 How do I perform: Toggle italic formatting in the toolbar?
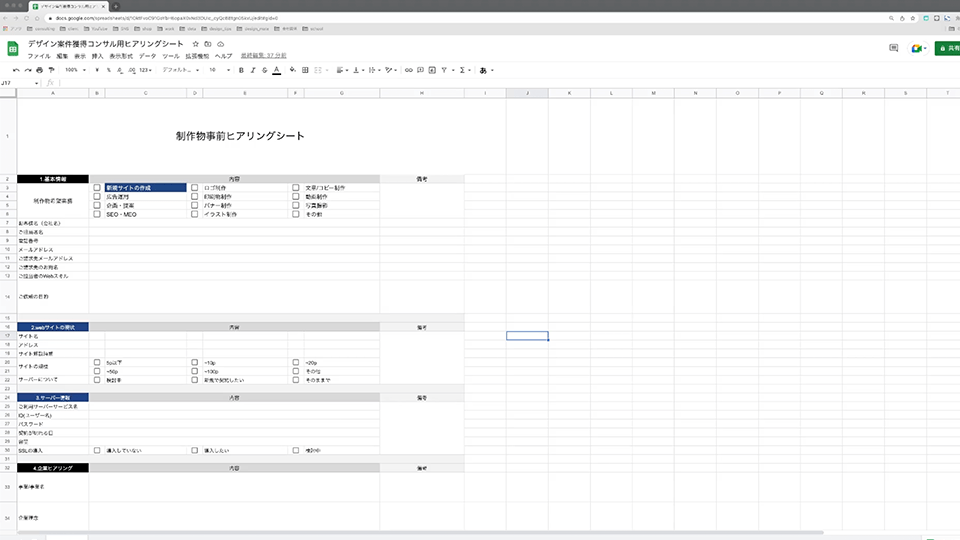(x=253, y=70)
